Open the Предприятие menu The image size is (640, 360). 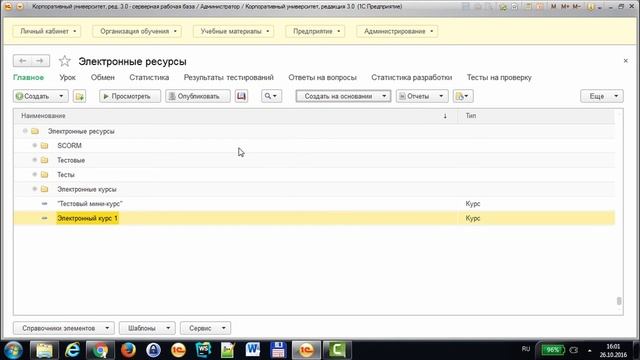[x=315, y=31]
